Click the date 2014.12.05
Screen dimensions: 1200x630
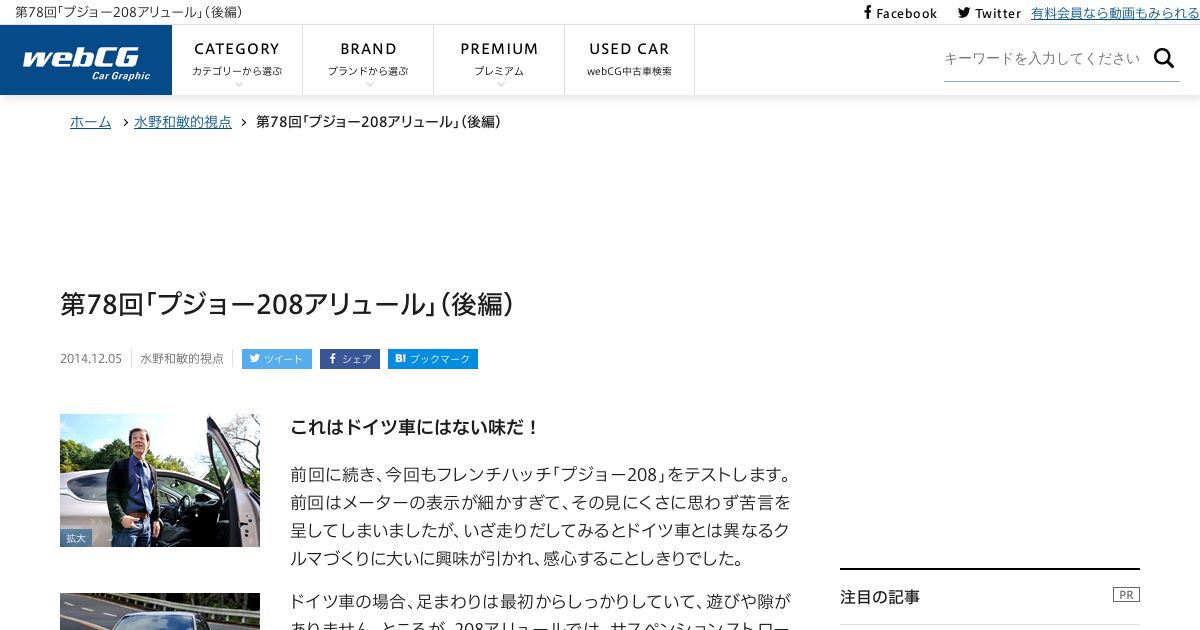[x=91, y=359]
